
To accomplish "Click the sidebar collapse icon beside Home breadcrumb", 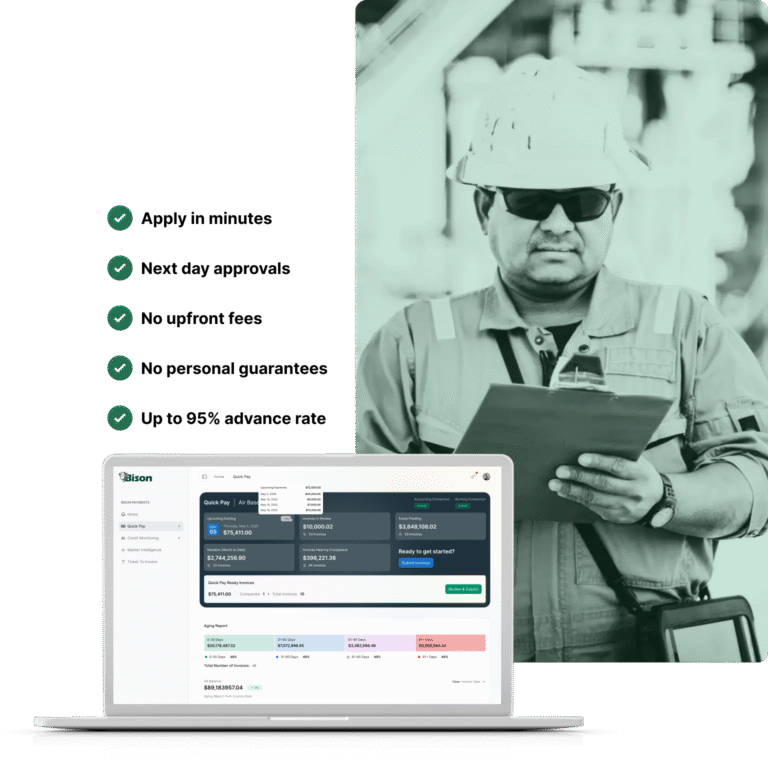I will pos(205,477).
